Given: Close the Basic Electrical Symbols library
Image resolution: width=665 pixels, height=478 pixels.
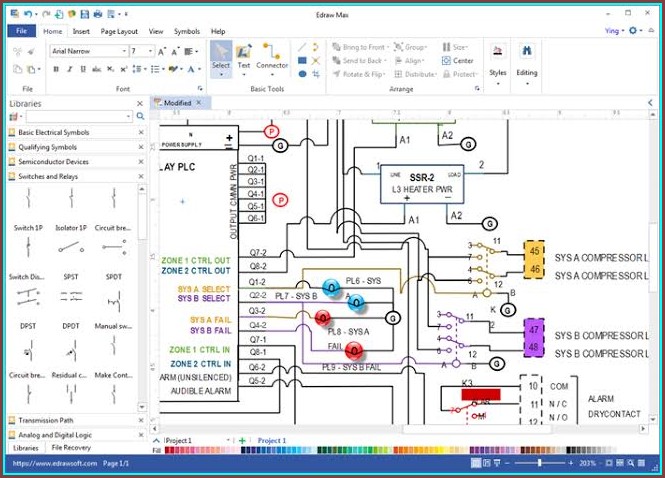Looking at the screenshot, I should click(141, 132).
